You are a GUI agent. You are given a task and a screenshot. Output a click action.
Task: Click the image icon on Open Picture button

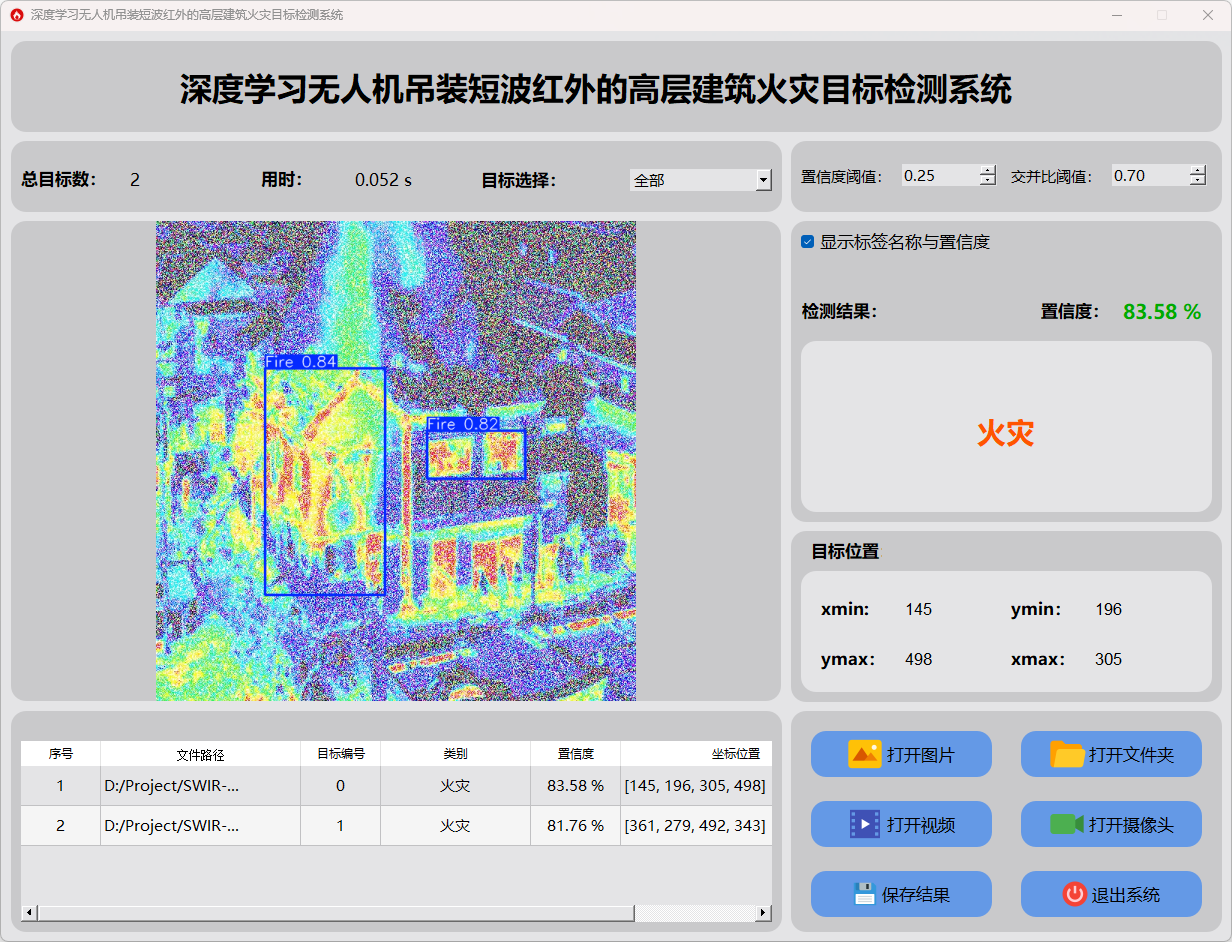tap(864, 754)
